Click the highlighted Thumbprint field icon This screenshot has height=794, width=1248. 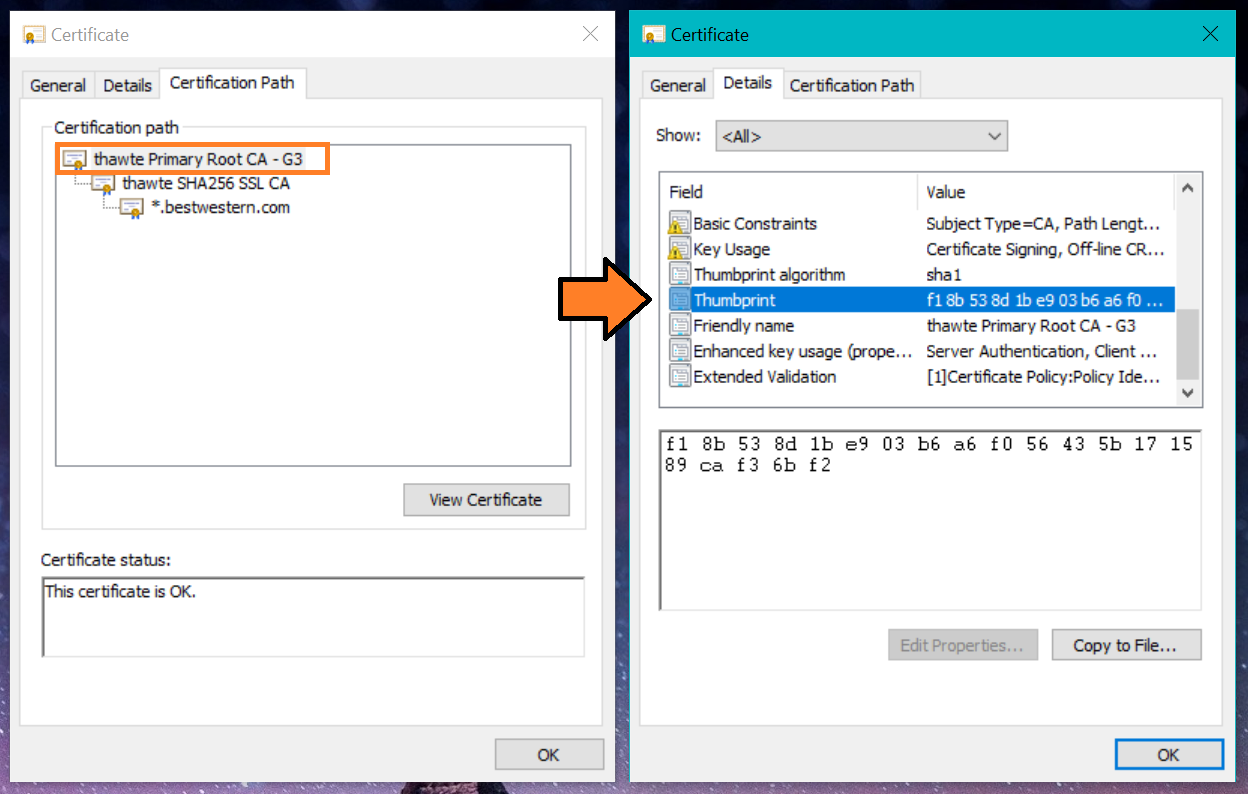coord(680,300)
